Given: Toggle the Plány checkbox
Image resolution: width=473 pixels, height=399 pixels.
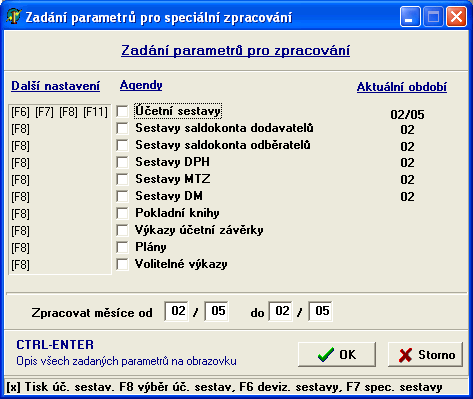Looking at the screenshot, I should (x=122, y=247).
